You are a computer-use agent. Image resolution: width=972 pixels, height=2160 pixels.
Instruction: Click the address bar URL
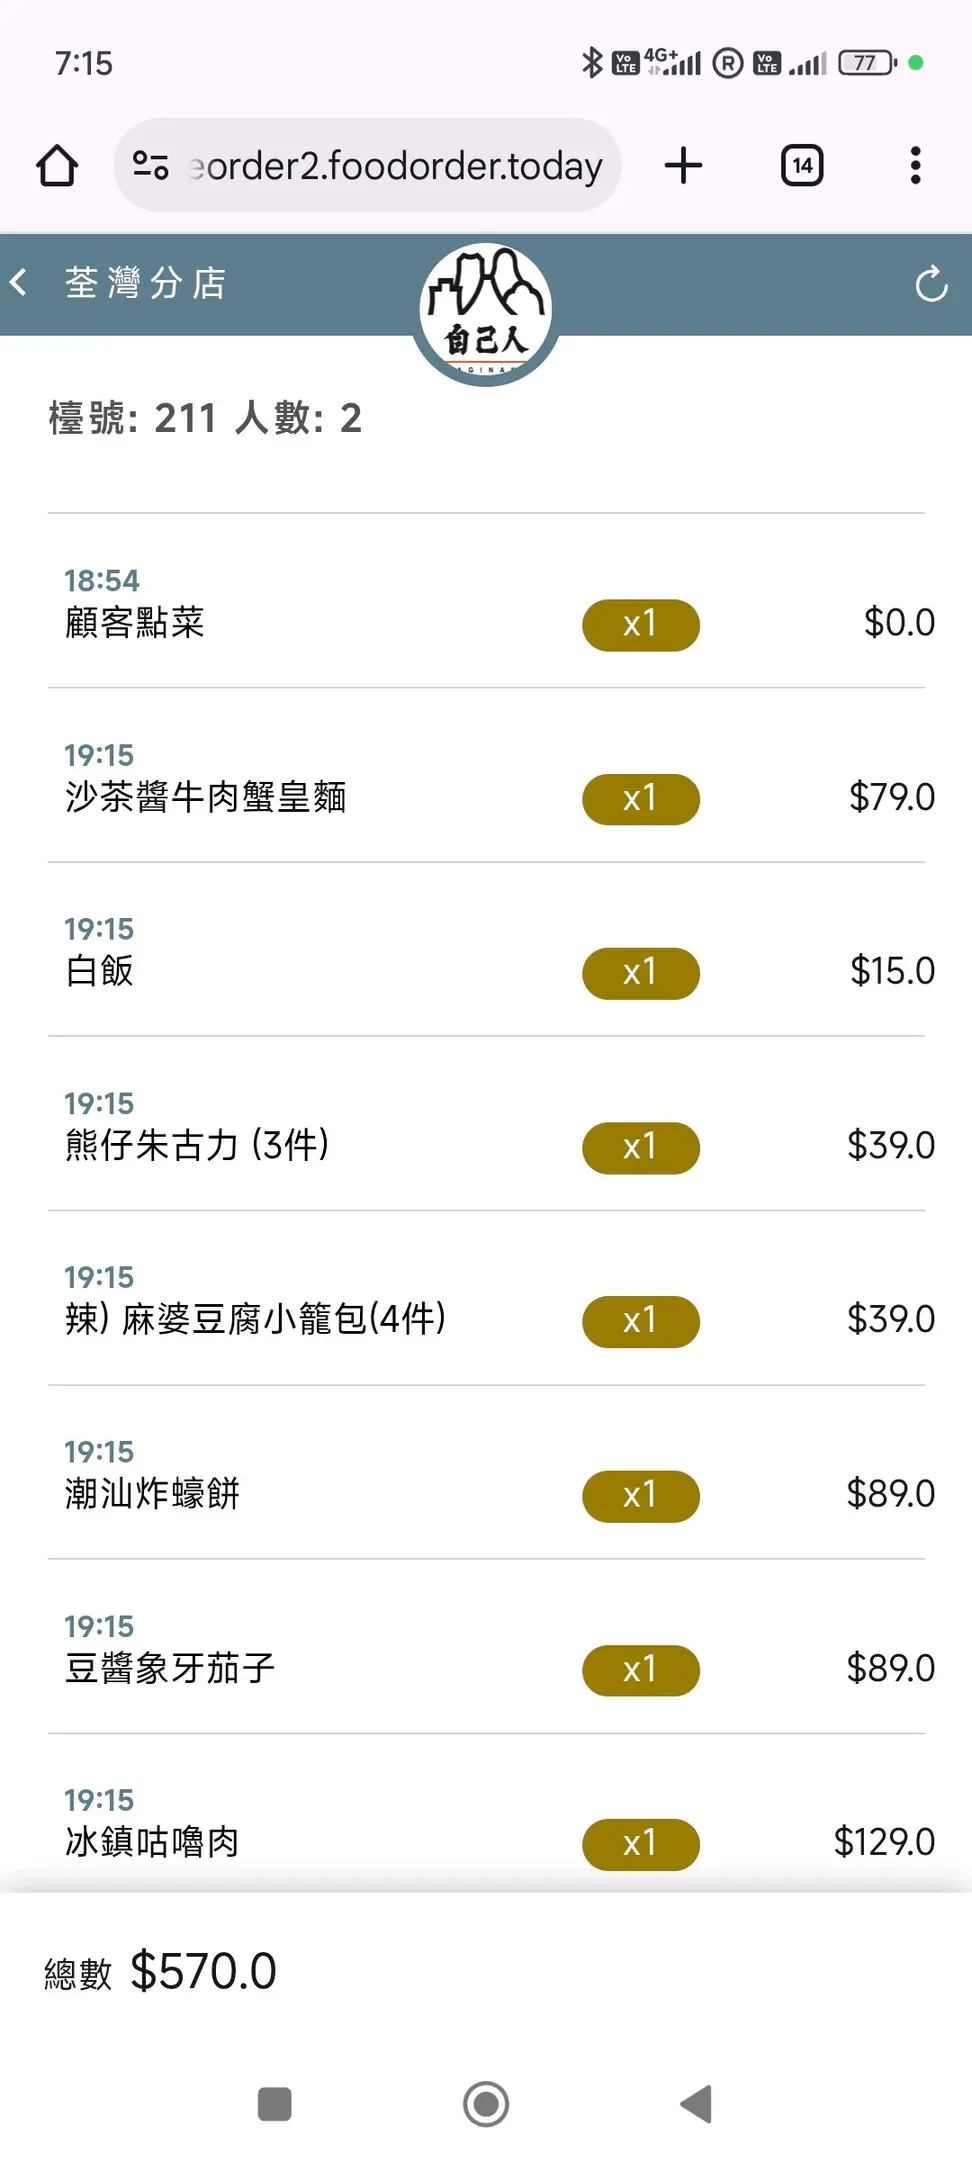pos(396,166)
